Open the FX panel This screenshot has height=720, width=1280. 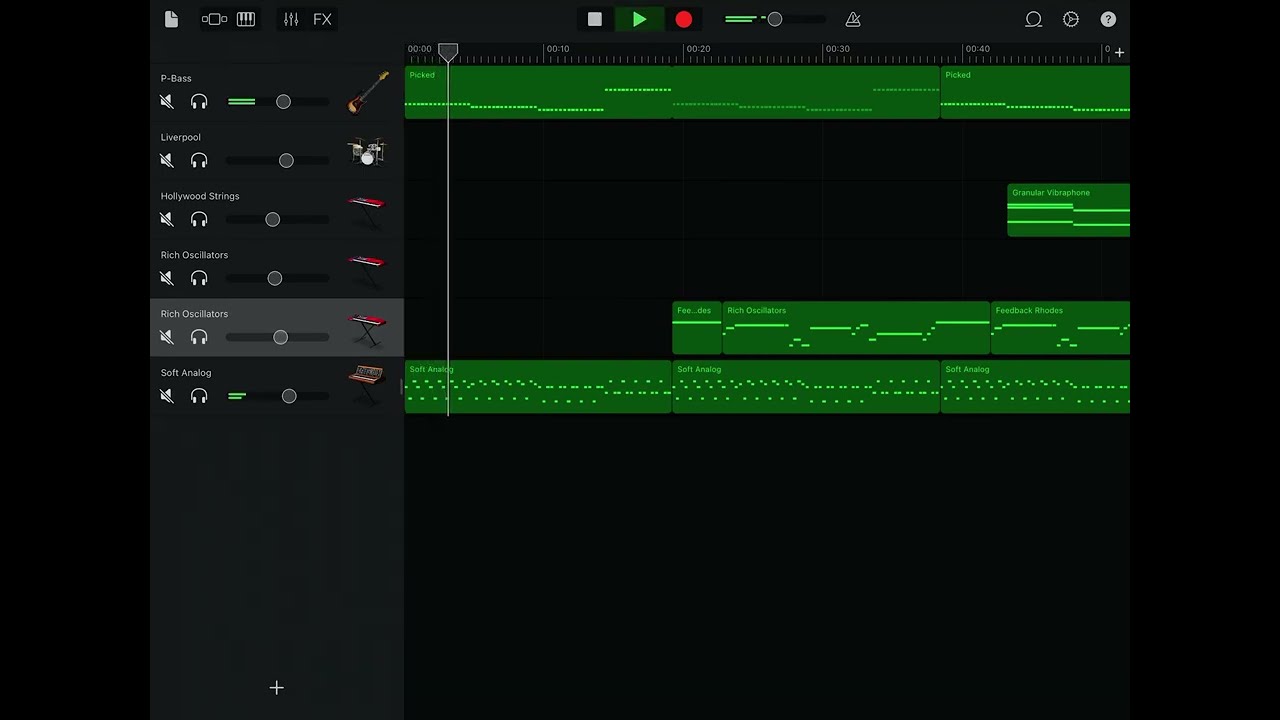click(322, 19)
